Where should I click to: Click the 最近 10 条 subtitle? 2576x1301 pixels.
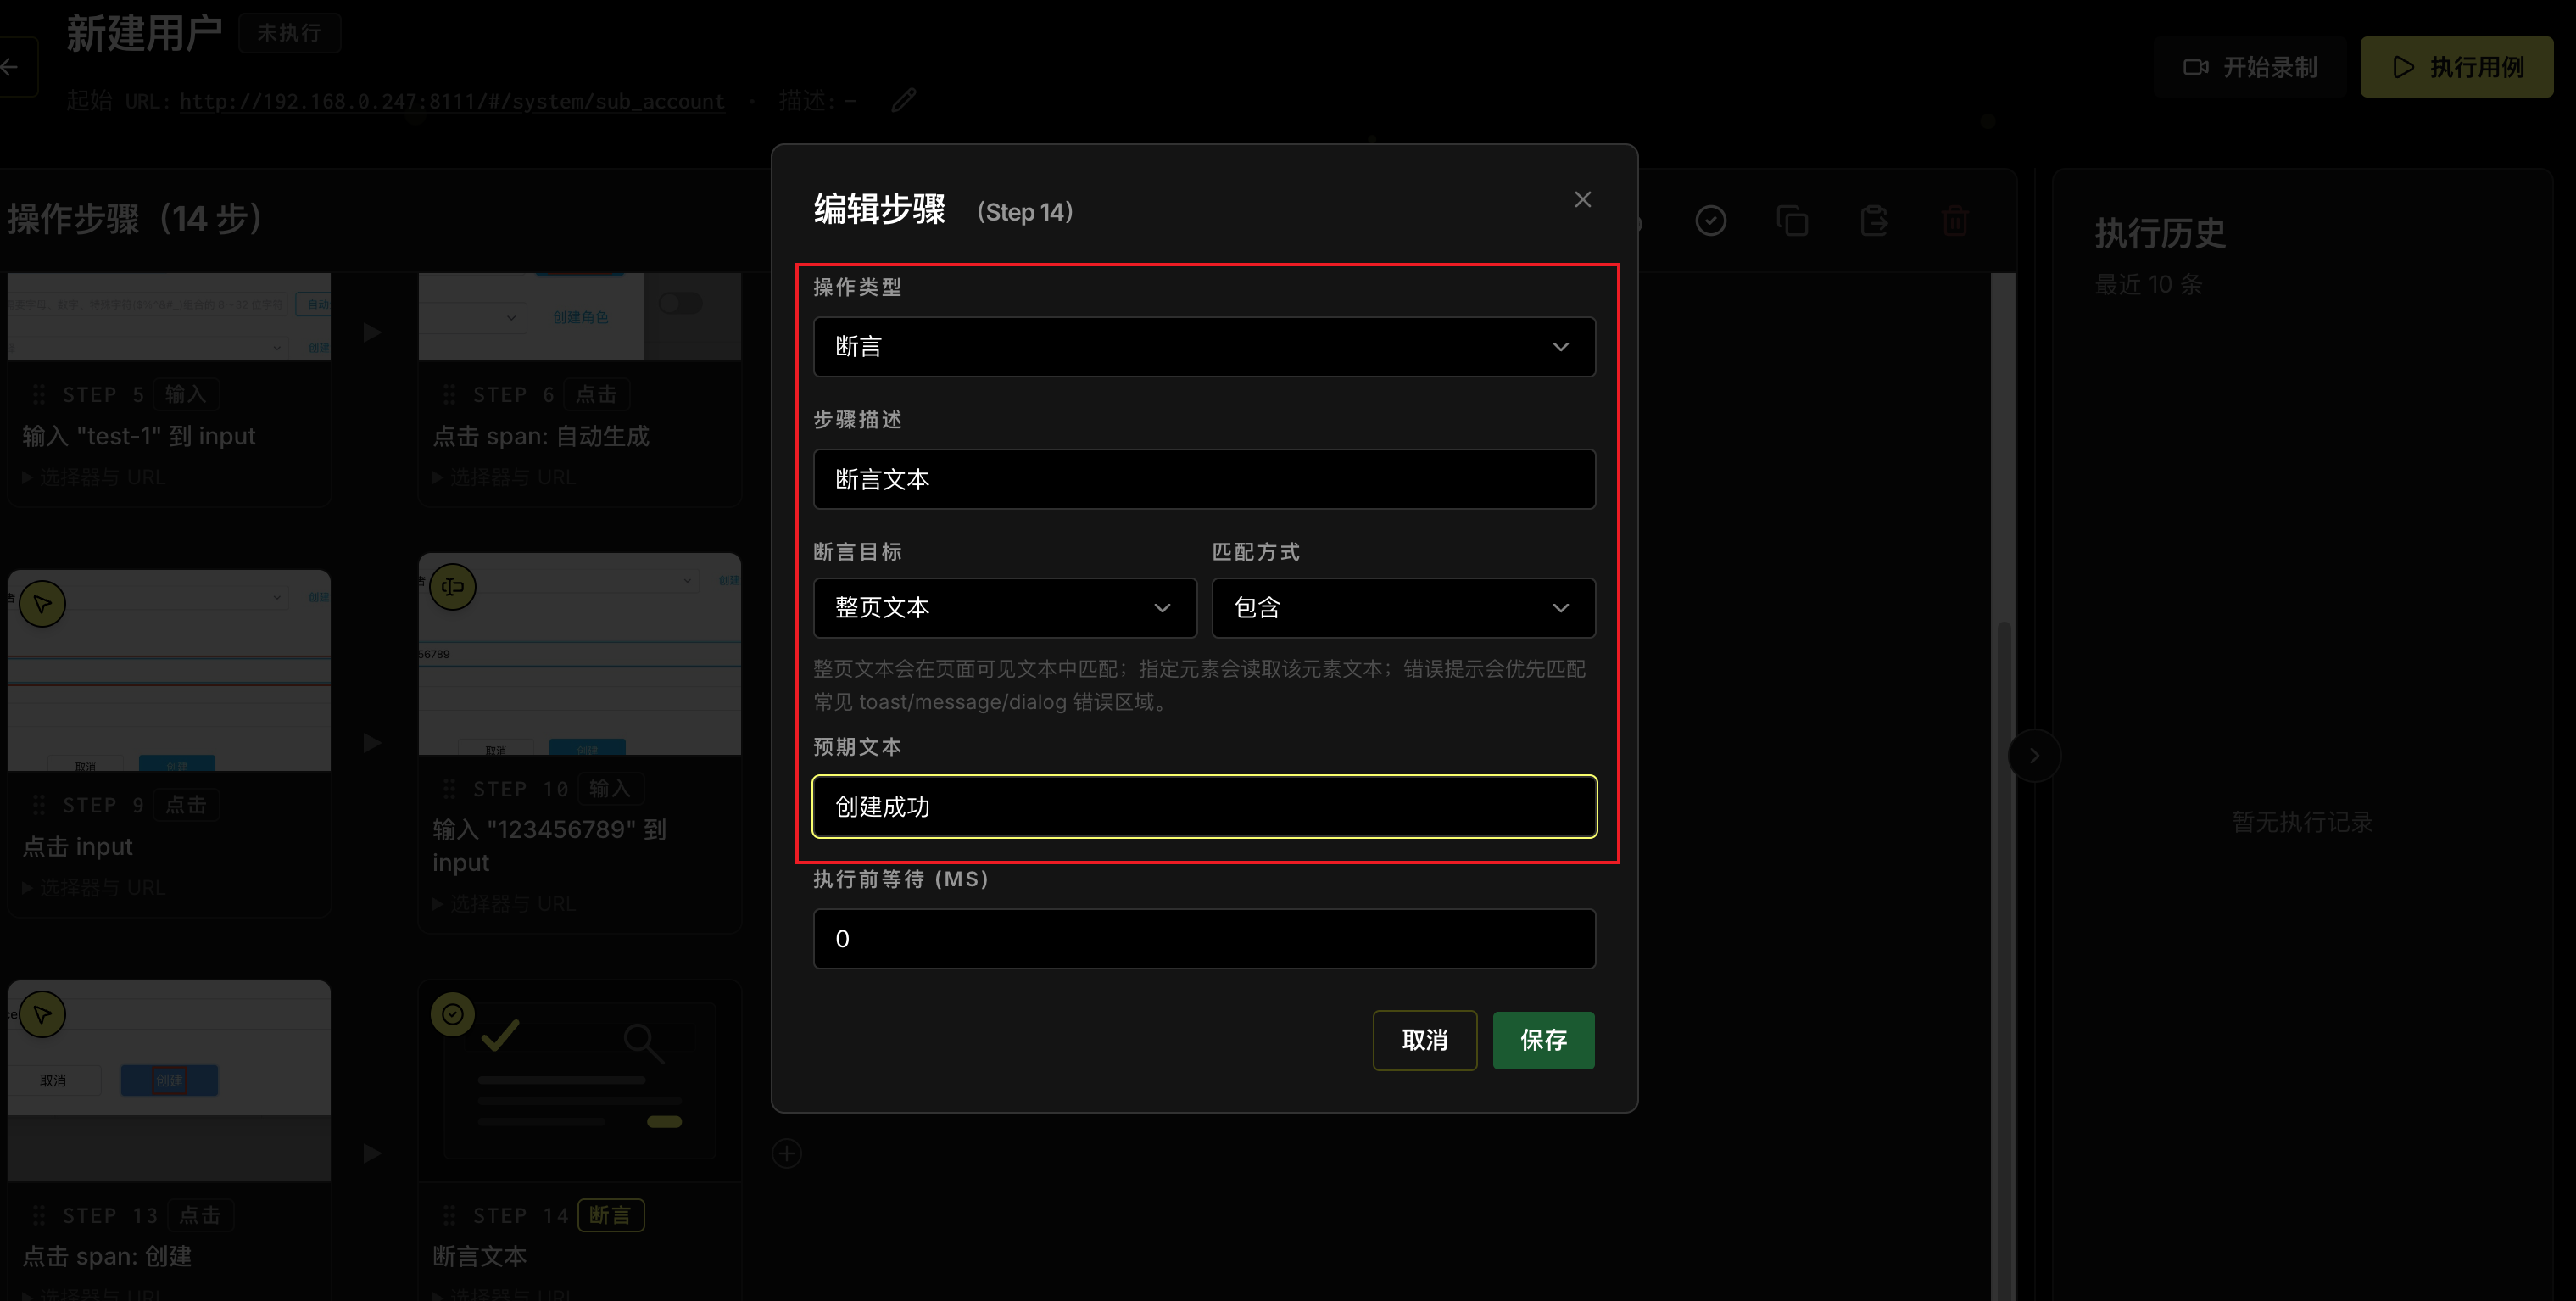[x=2148, y=284]
